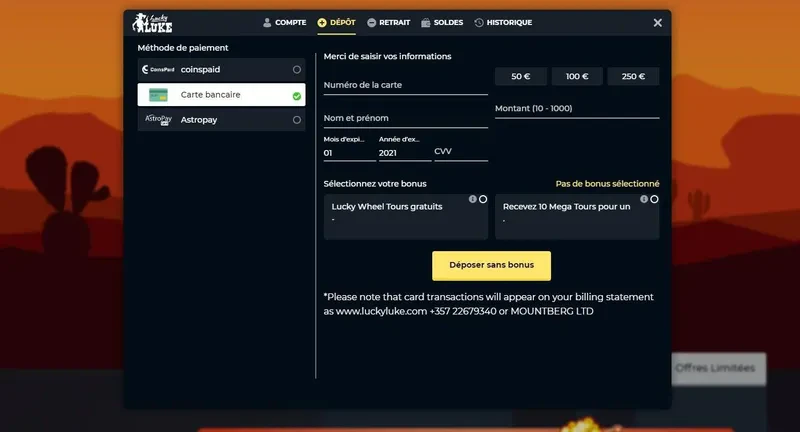Select Carte bancaire green check option

[297, 96]
